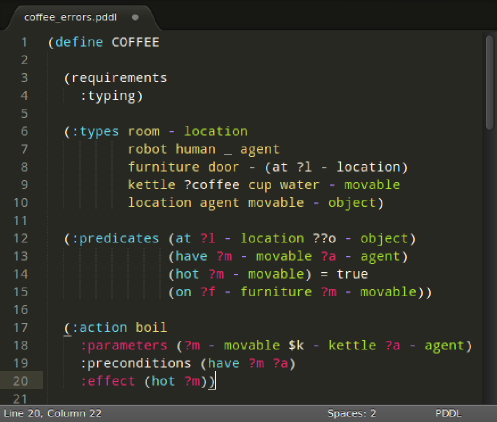
Task: Click the action name boil
Action: [151, 328]
